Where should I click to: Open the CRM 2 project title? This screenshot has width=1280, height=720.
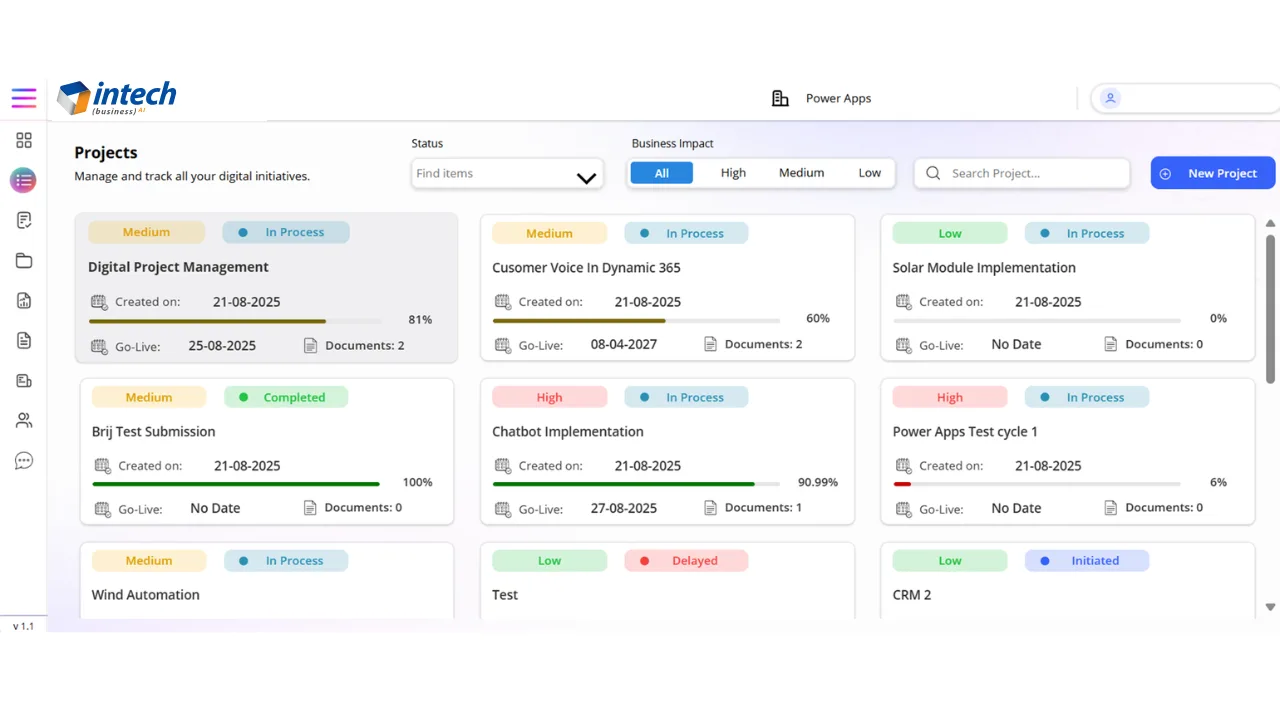coord(912,595)
